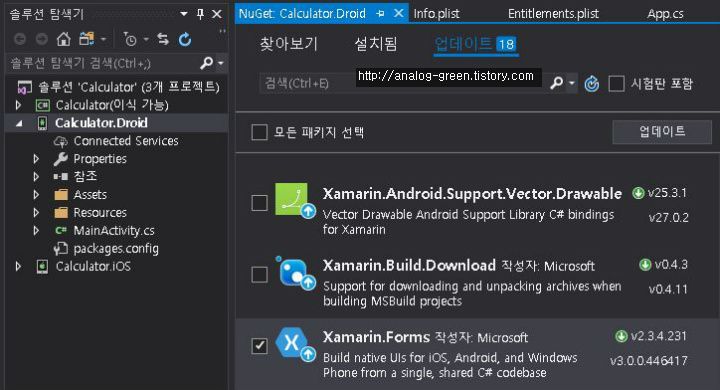Expand the Calculator.iOS project node
The height and width of the screenshot is (390, 720).
18,266
